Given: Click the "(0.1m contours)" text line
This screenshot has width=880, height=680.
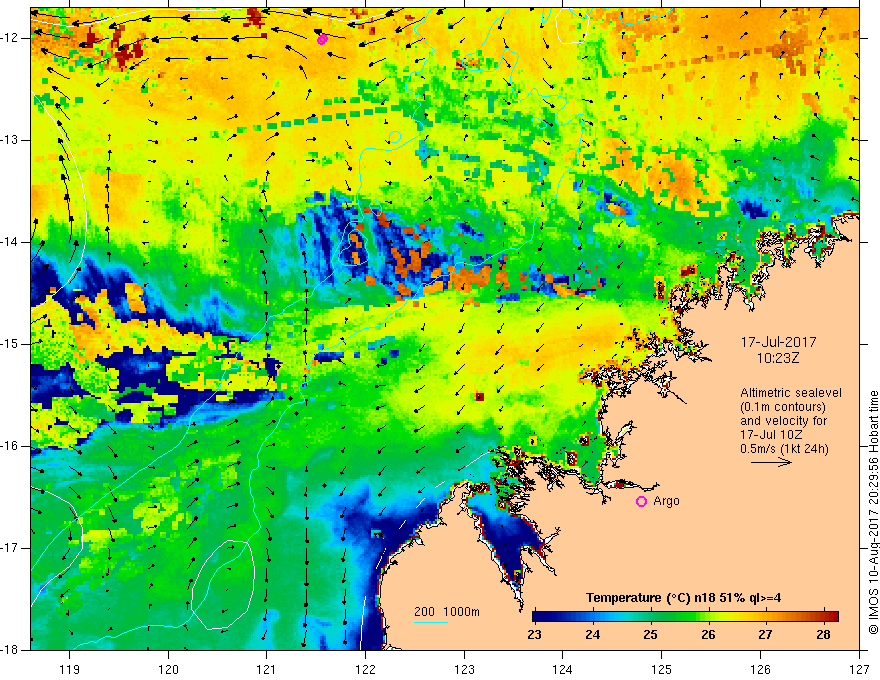Looking at the screenshot, I should 783,407.
